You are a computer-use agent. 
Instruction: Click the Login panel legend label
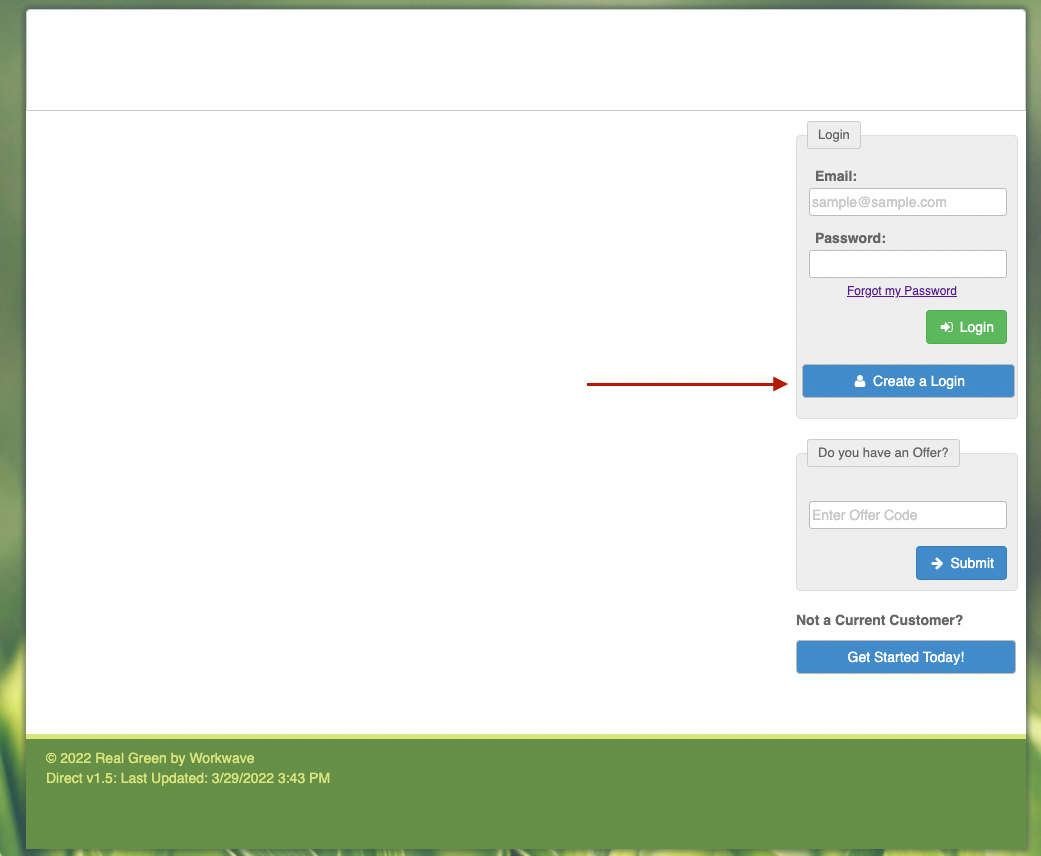point(834,135)
